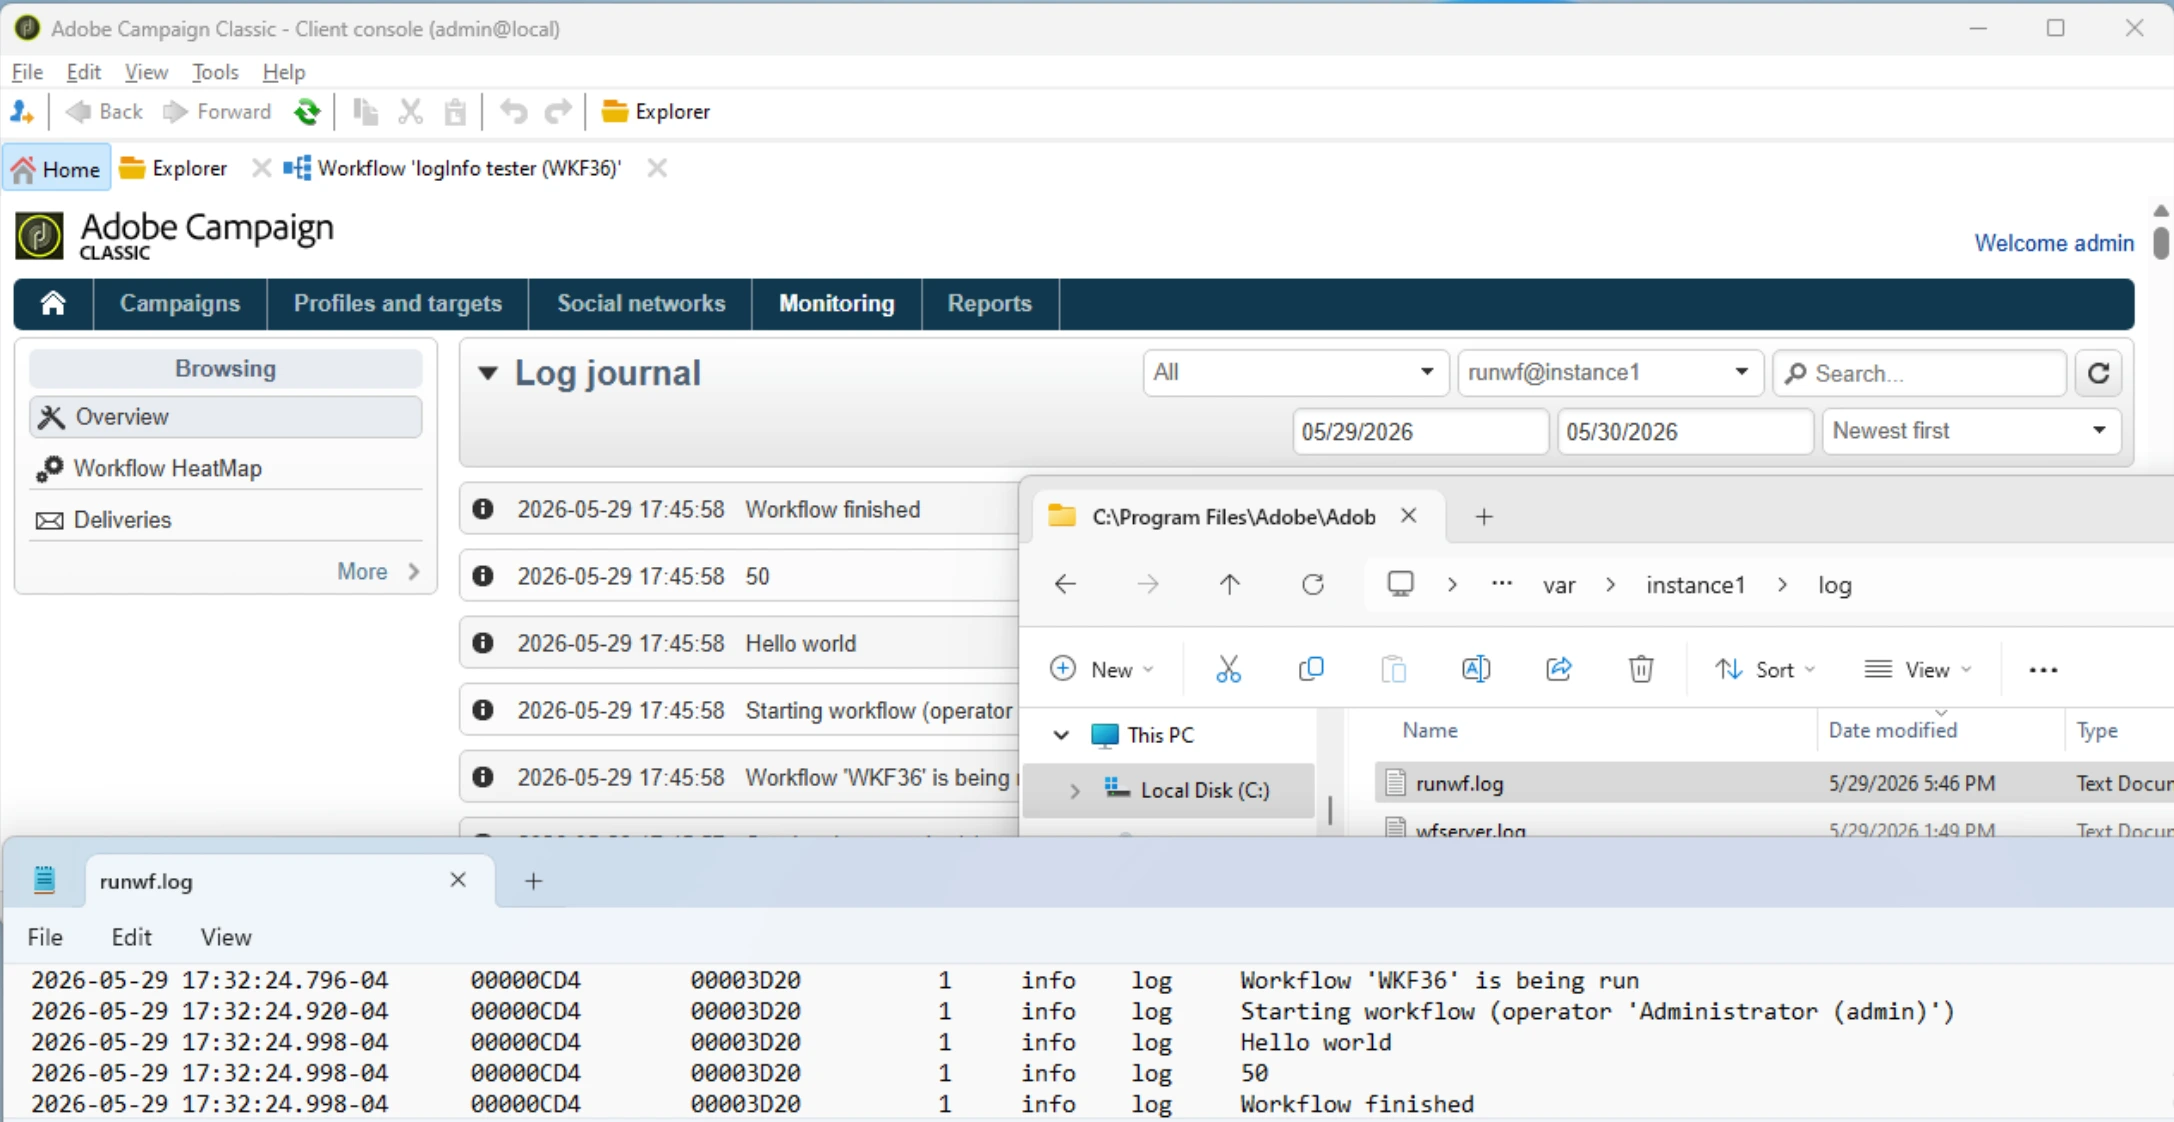Click the 05/29/2026 start date field
The image size is (2174, 1122).
pos(1420,431)
